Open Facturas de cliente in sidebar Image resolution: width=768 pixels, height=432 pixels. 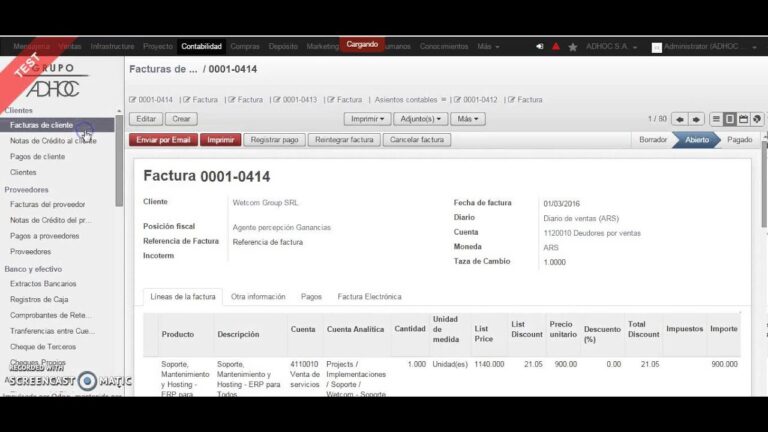pos(57,125)
